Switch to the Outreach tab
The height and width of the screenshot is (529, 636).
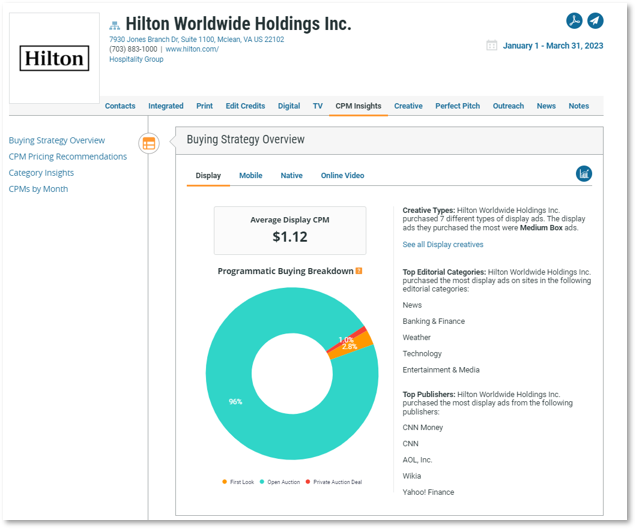point(508,106)
